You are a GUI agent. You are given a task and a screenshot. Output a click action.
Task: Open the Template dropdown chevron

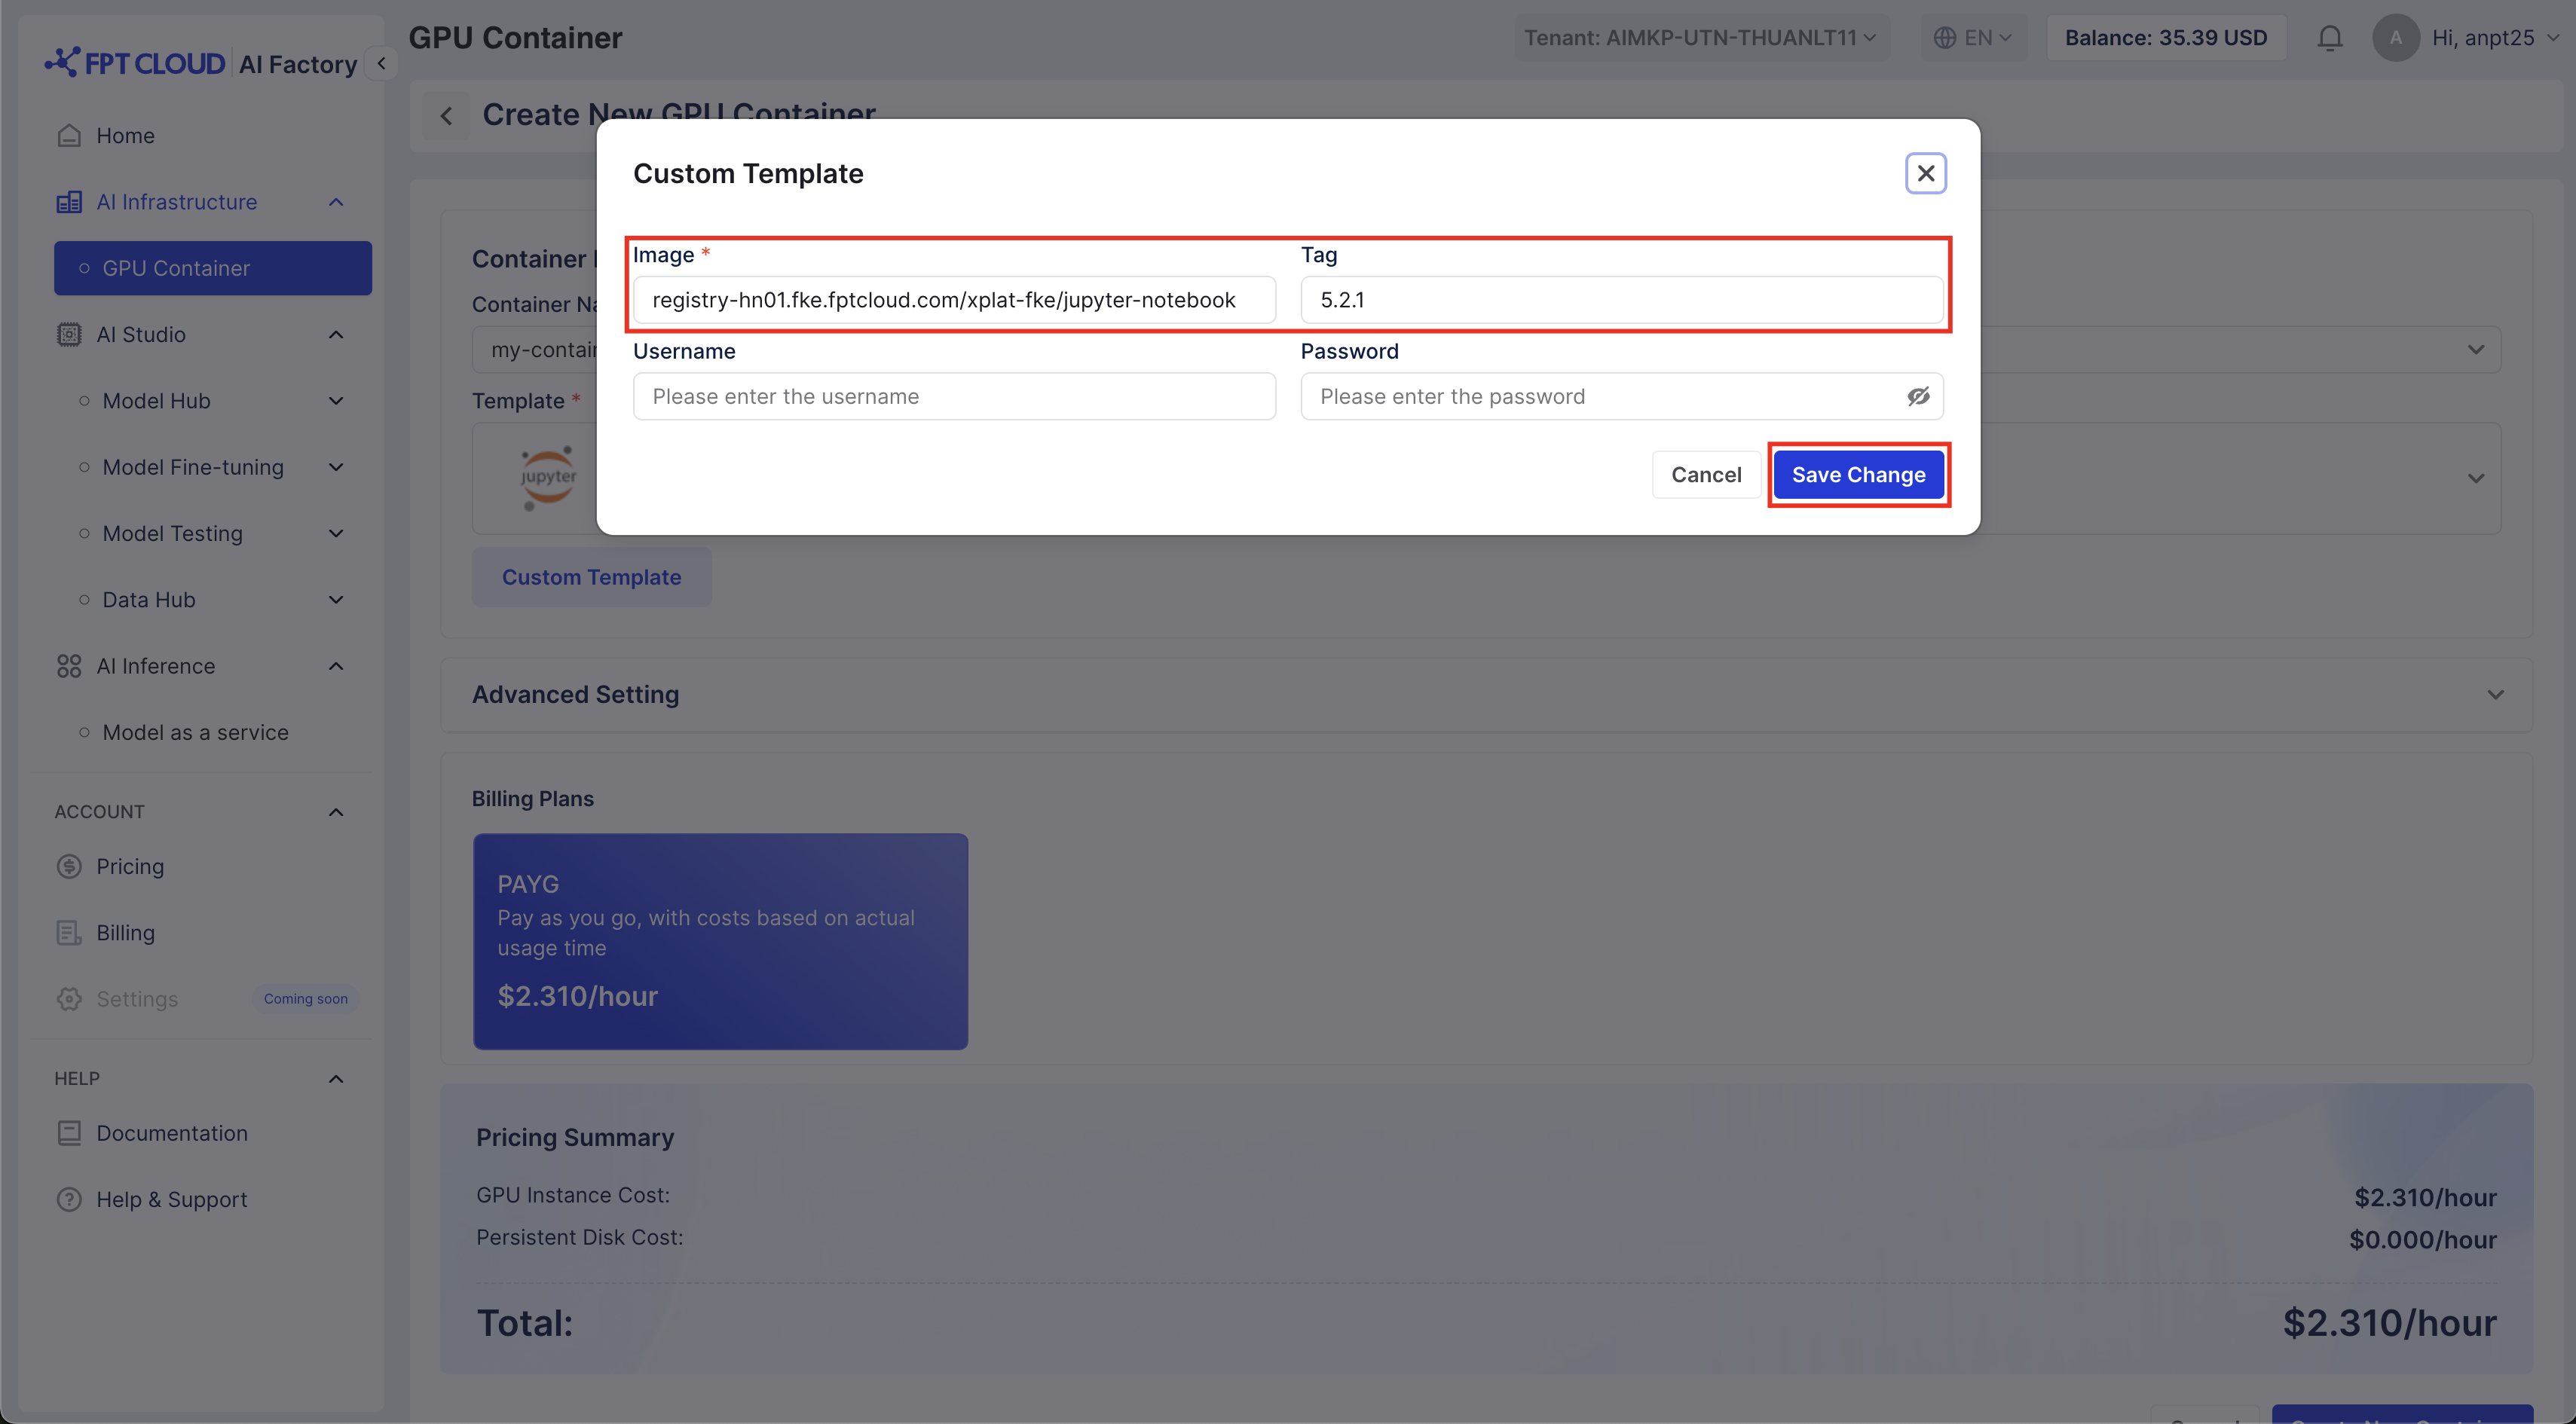coord(2475,478)
